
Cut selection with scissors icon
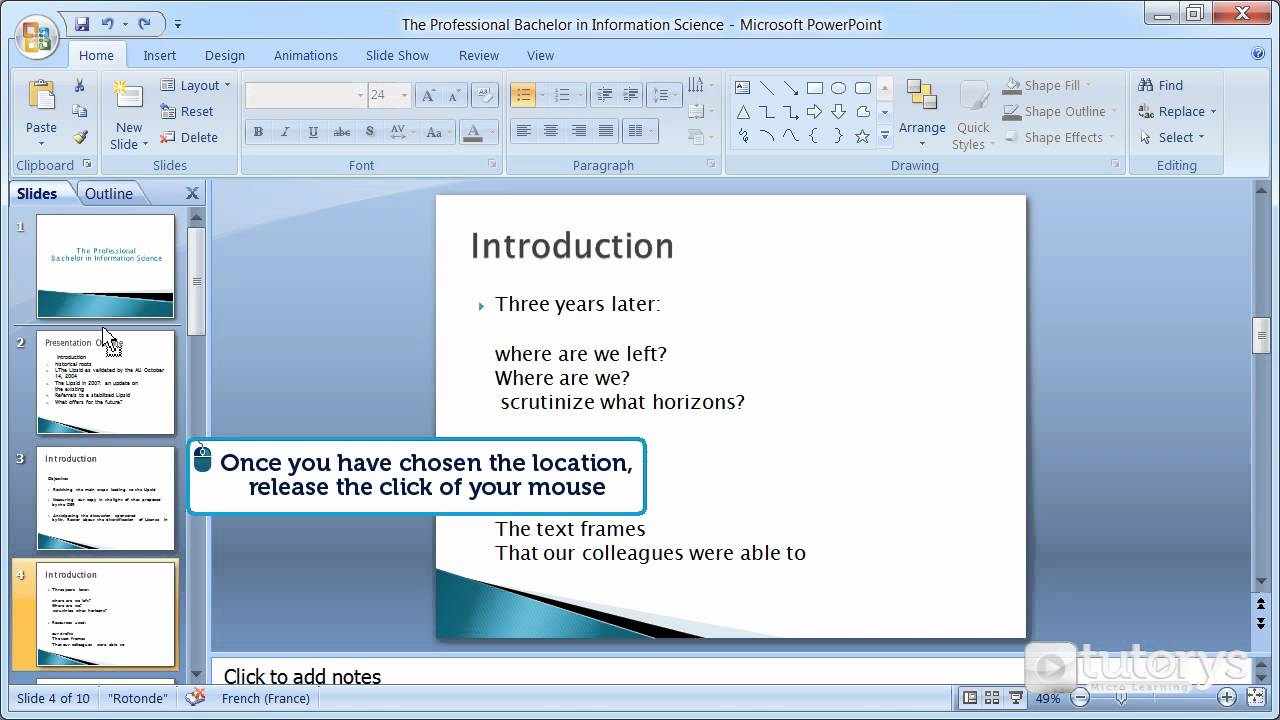point(79,86)
